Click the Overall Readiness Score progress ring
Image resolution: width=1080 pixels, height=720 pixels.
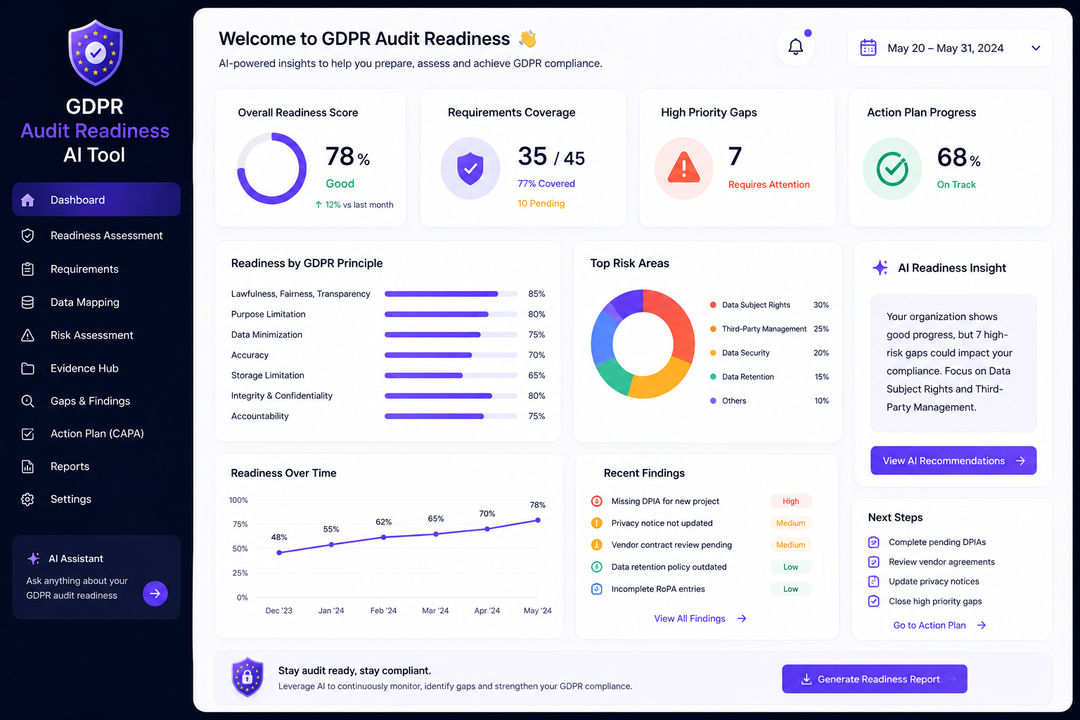272,168
